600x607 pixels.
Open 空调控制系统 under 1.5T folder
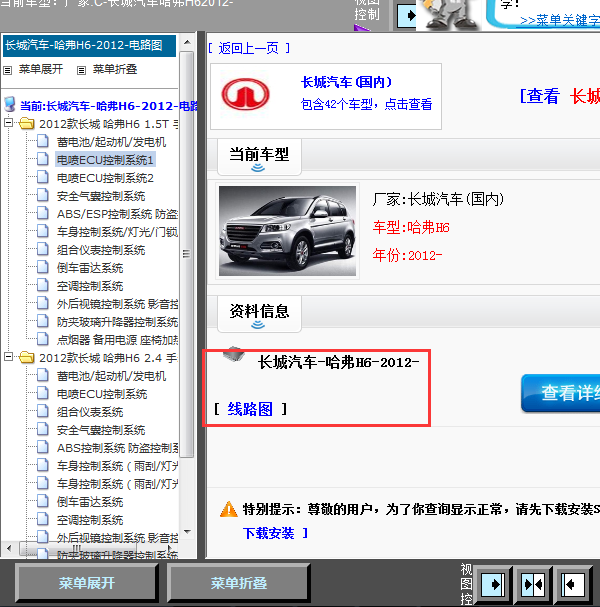90,286
